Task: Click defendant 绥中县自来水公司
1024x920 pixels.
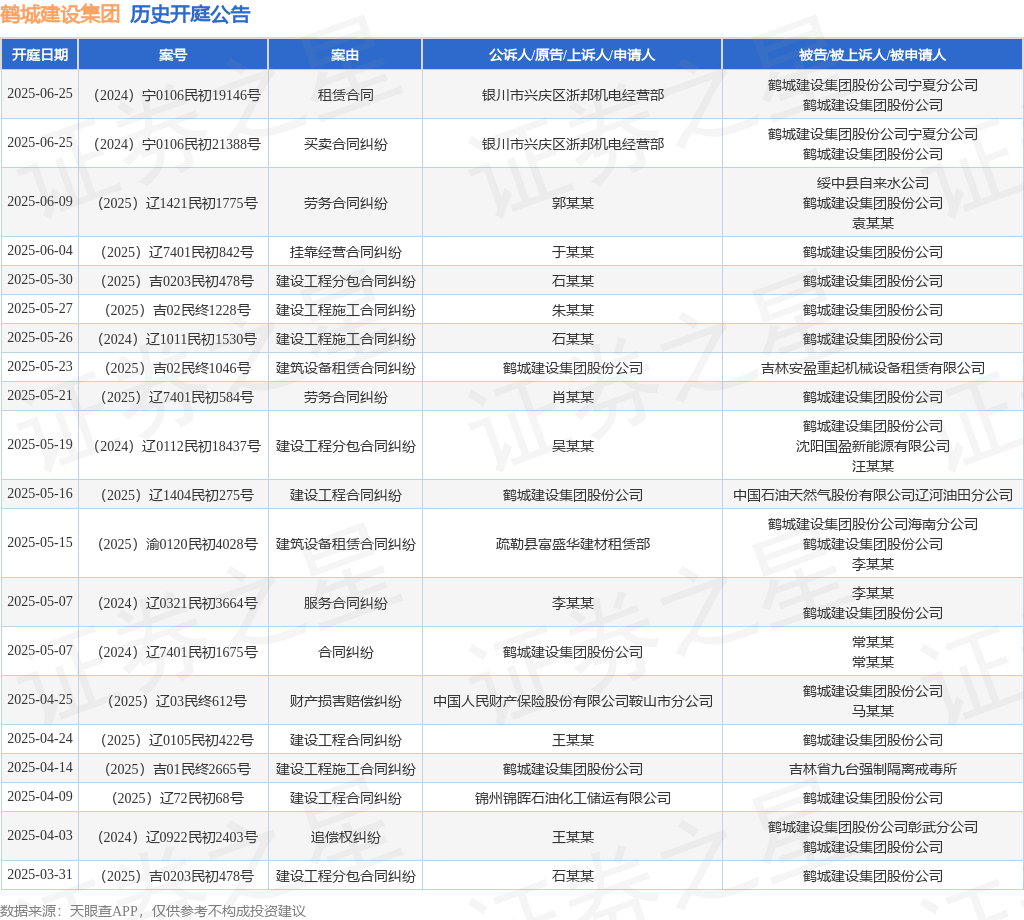Action: (x=872, y=183)
